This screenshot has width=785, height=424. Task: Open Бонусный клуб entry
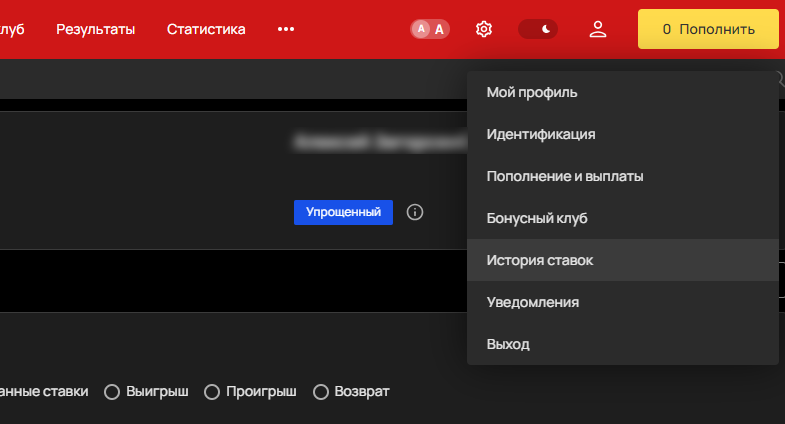[622, 218]
